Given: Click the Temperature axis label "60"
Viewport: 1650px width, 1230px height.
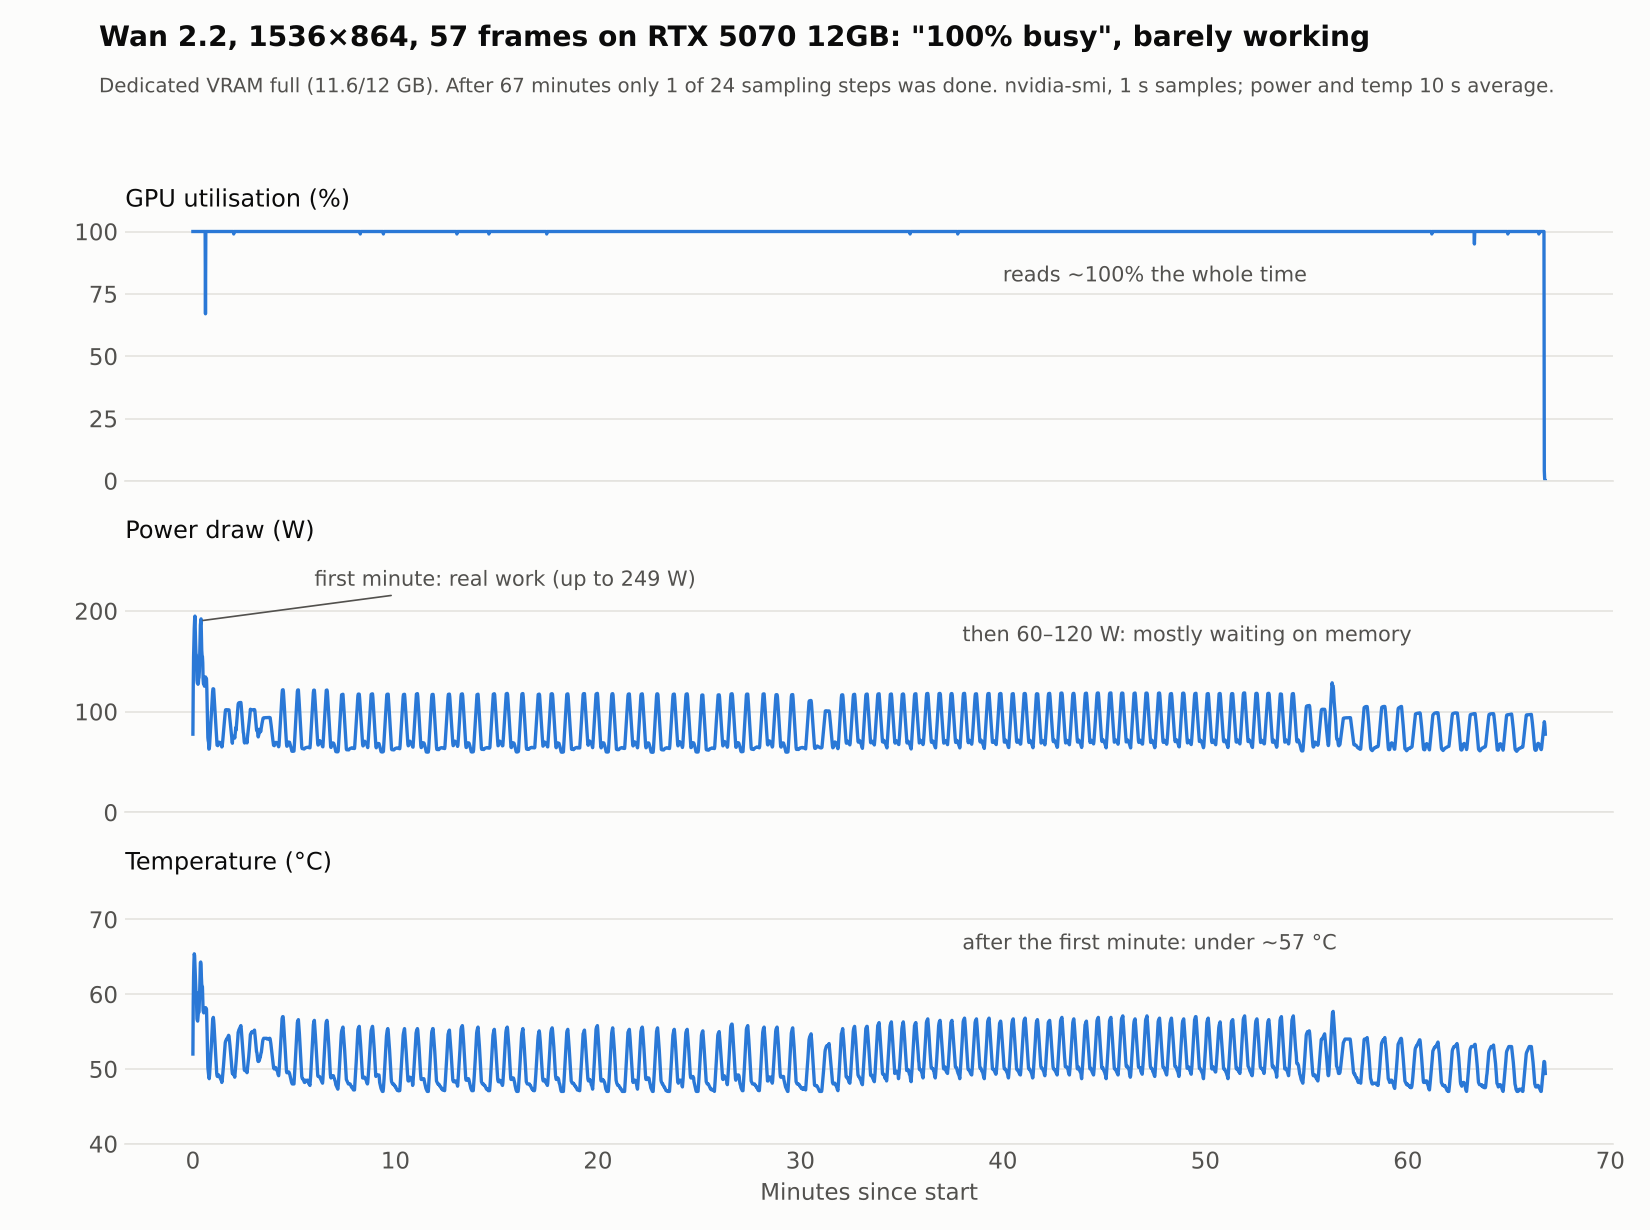Looking at the screenshot, I should point(103,995).
